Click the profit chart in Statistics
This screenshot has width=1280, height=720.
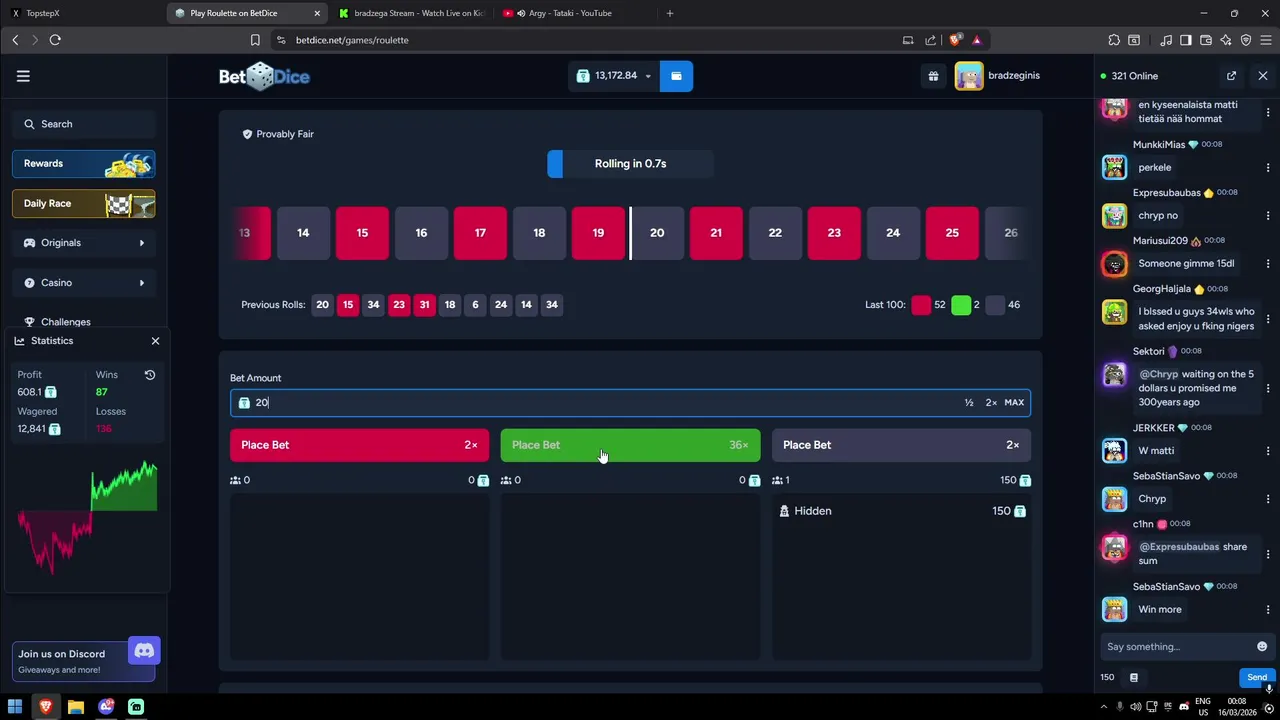click(x=87, y=517)
